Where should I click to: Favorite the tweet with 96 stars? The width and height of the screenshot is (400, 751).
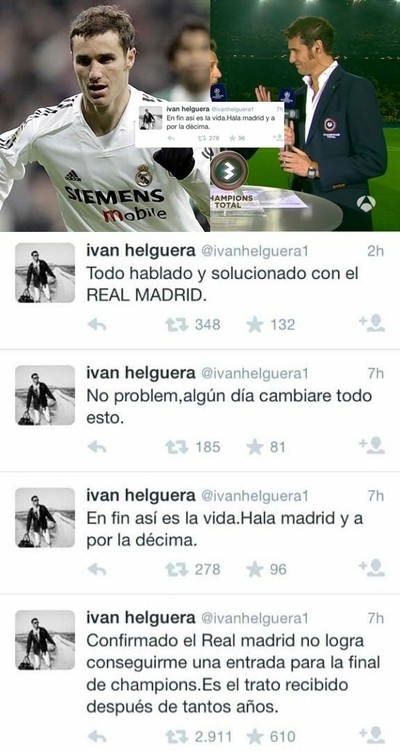pyautogui.click(x=255, y=569)
